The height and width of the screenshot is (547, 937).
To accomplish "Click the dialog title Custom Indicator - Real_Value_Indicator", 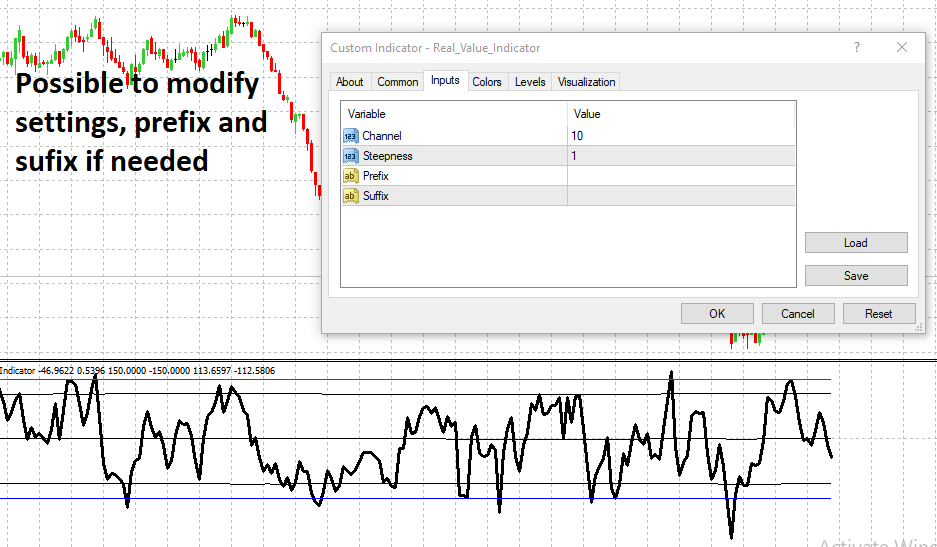I will point(435,48).
